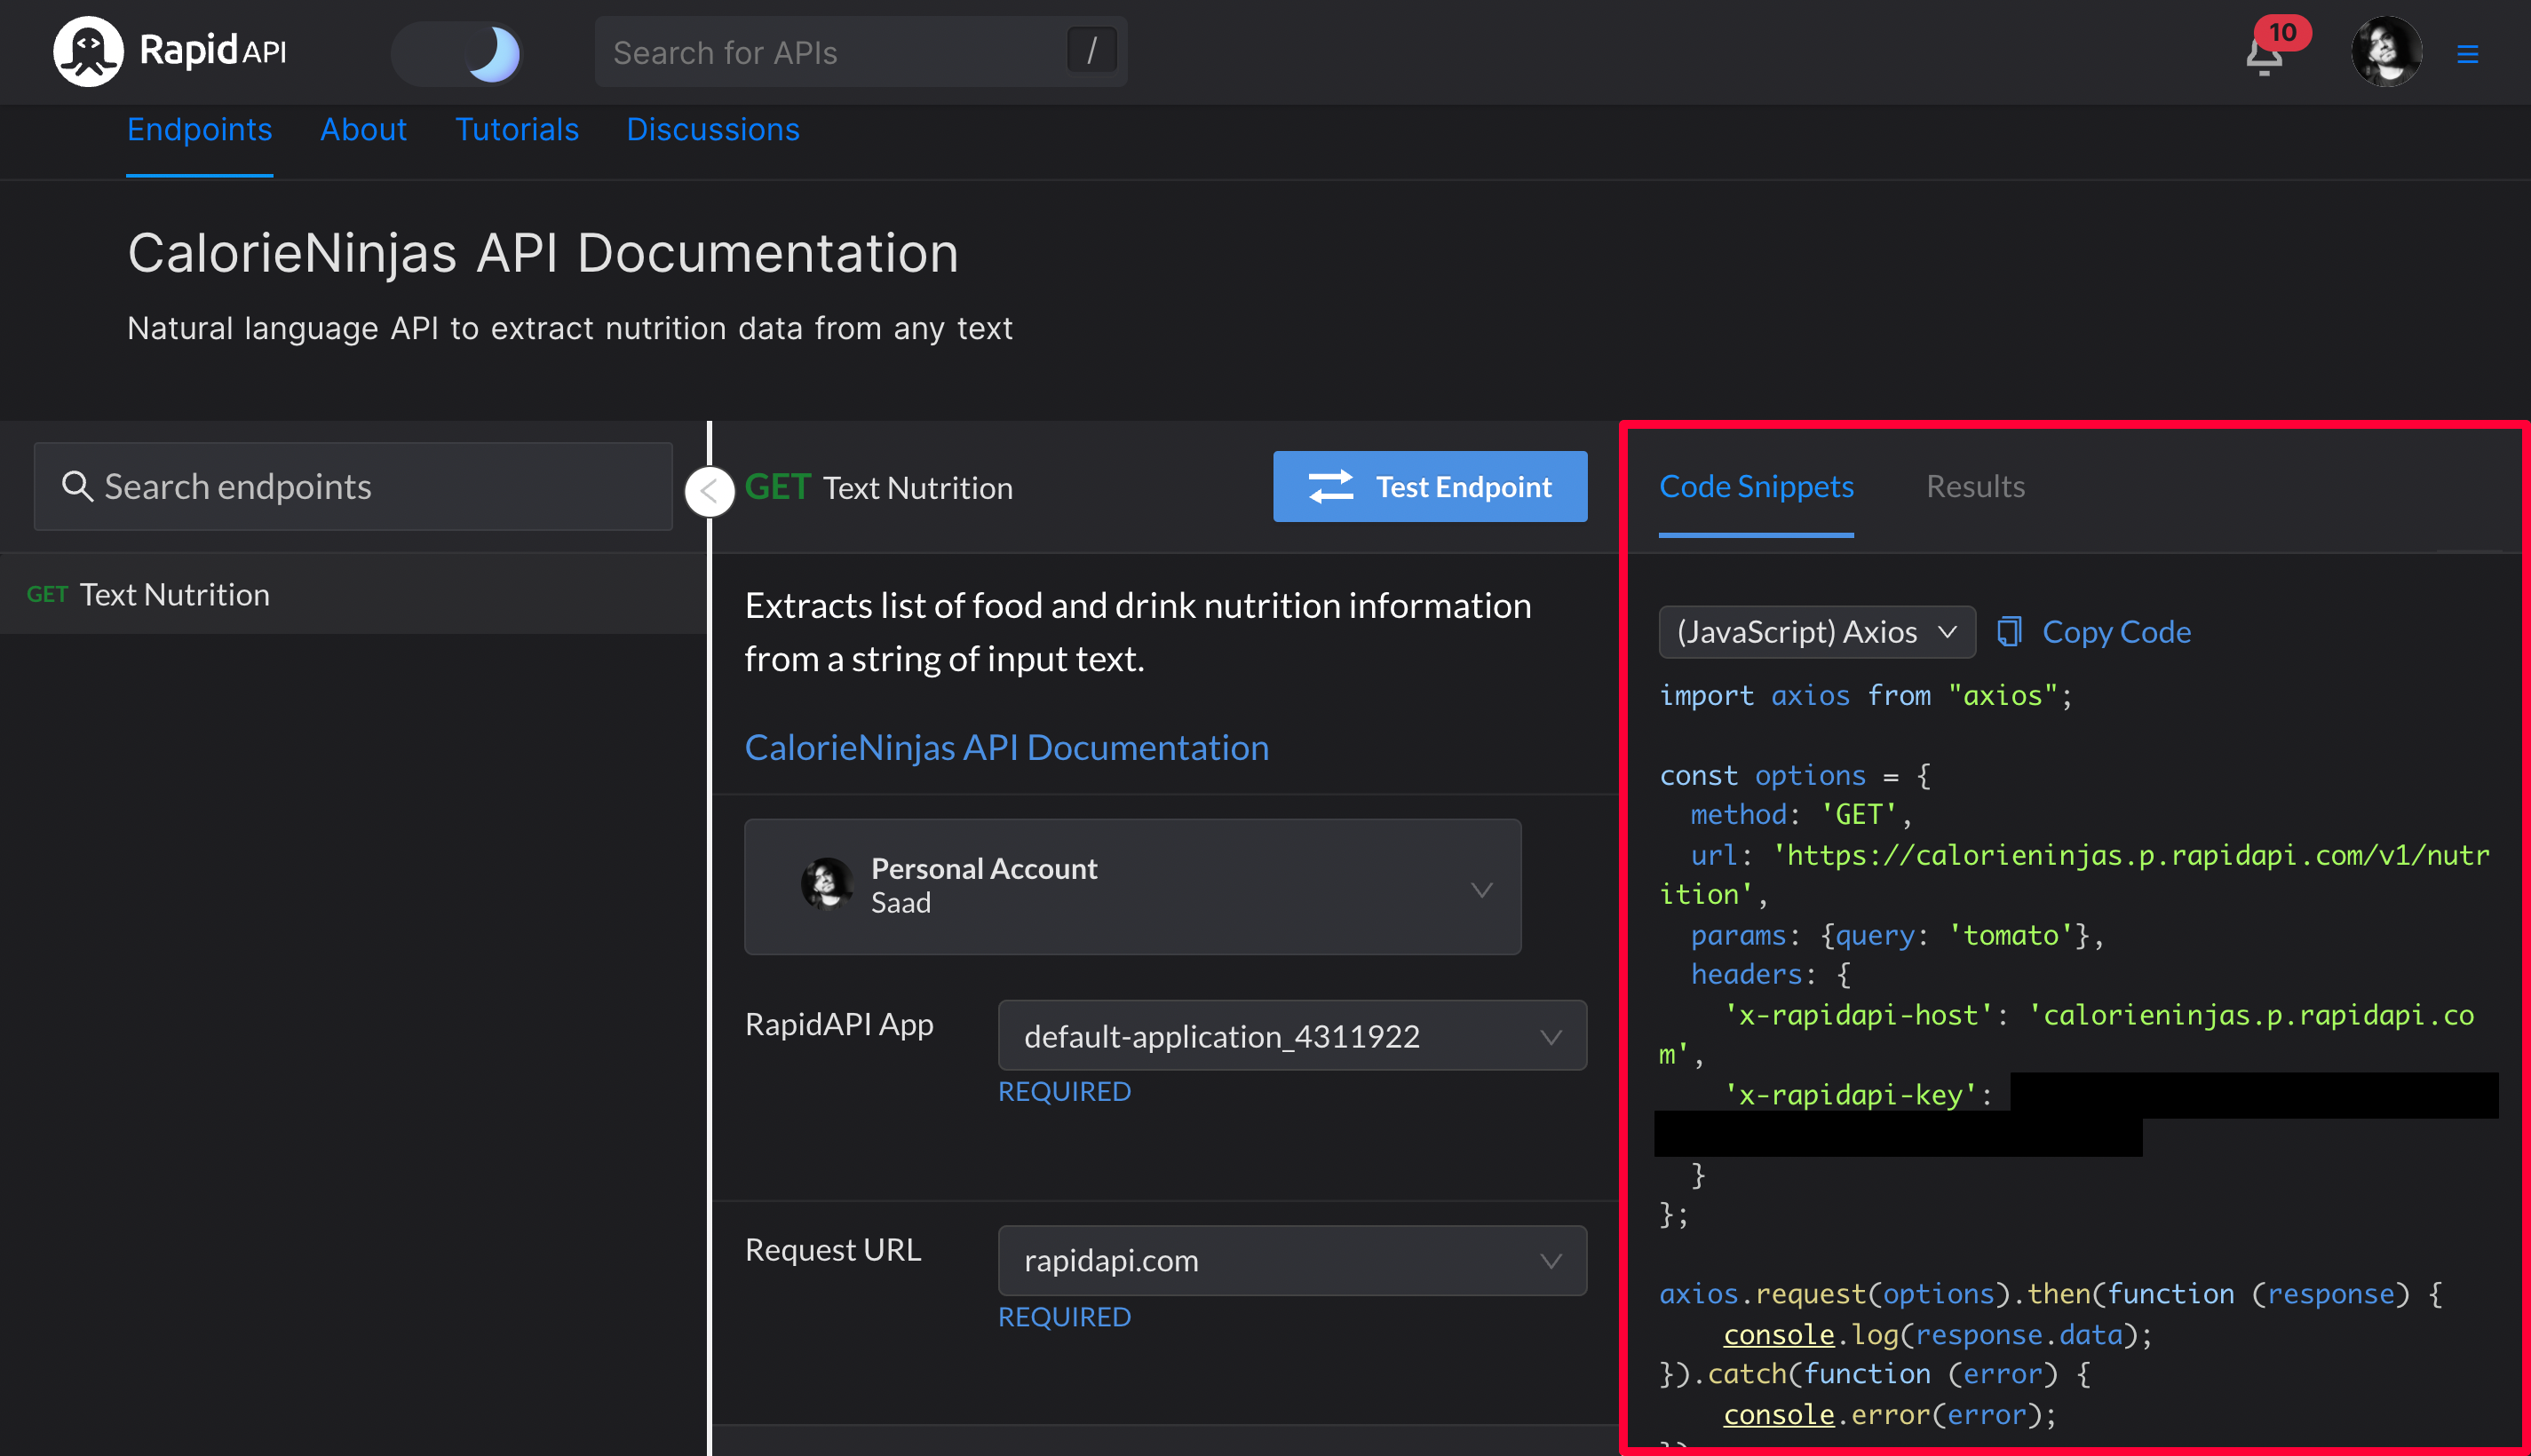
Task: Click the Copy Code clipboard icon
Action: coord(2009,632)
